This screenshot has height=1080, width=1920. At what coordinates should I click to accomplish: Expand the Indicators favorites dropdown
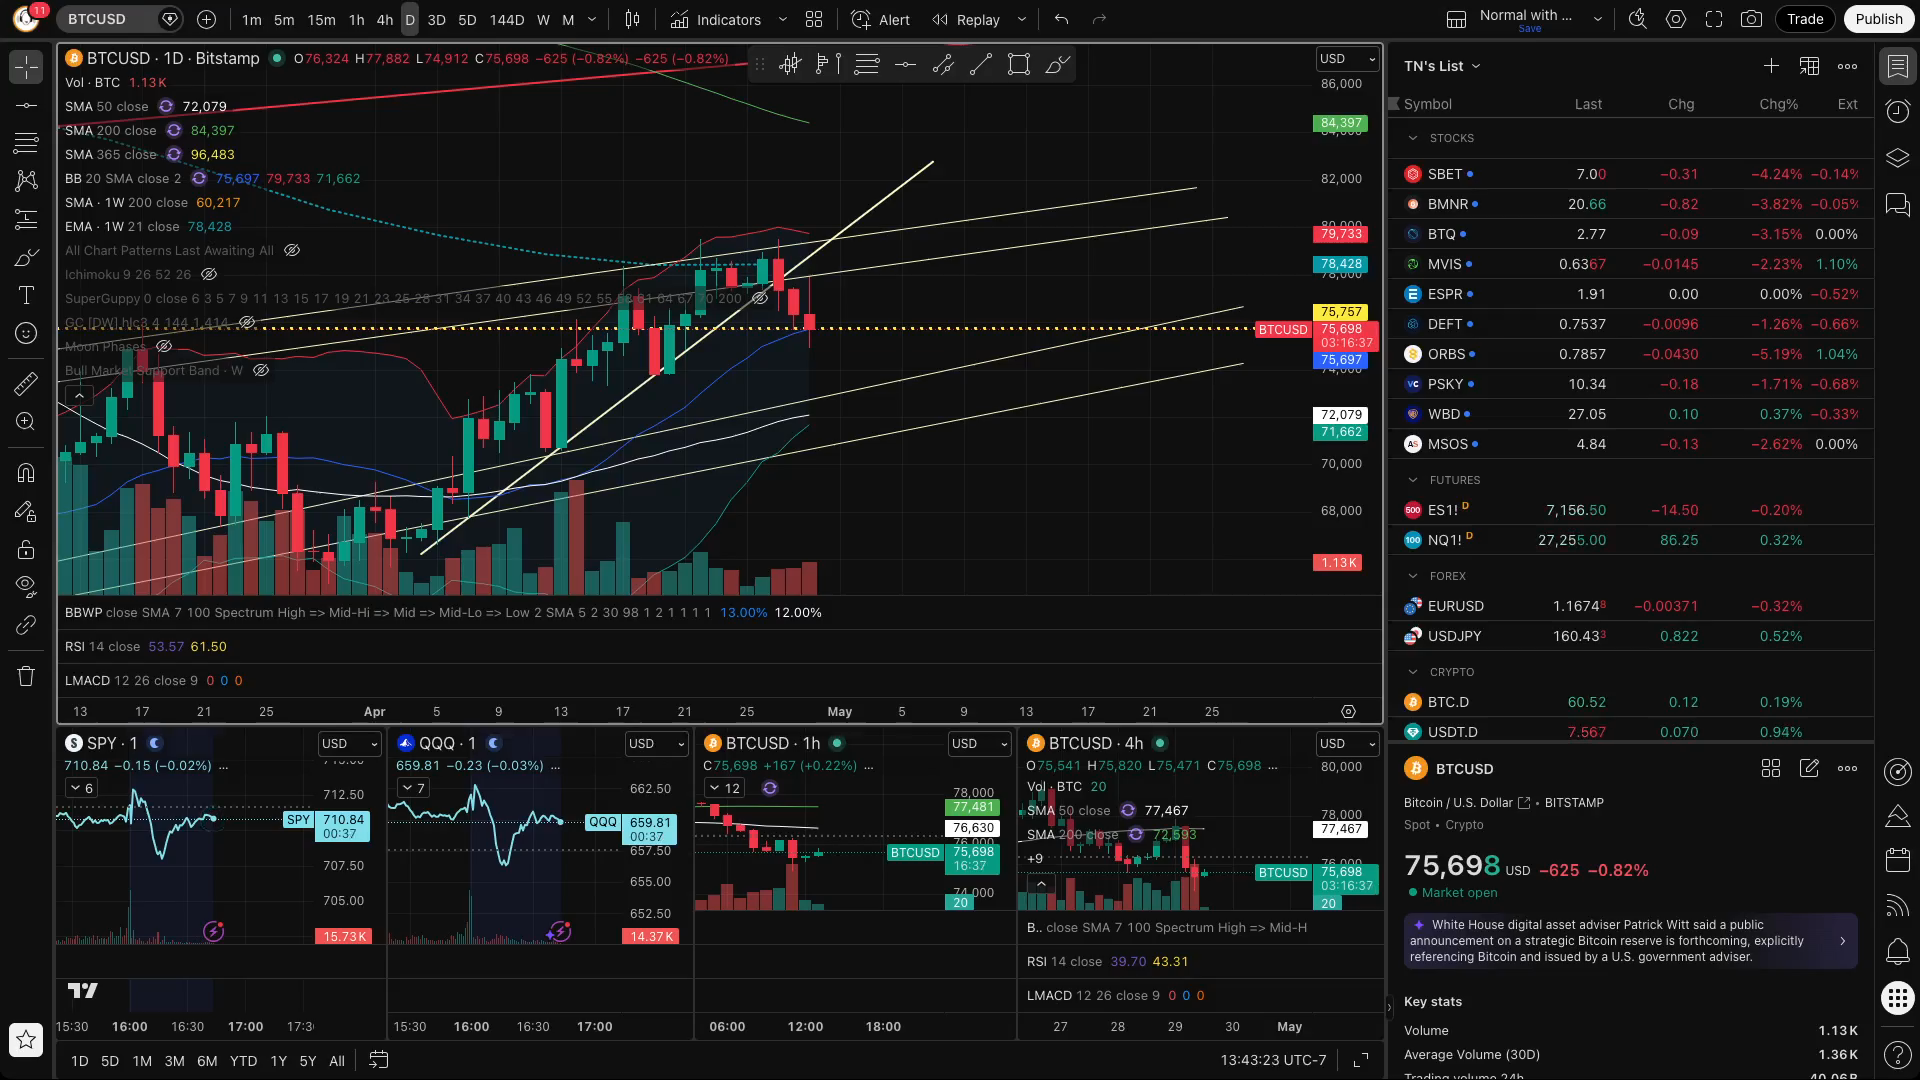coord(782,19)
